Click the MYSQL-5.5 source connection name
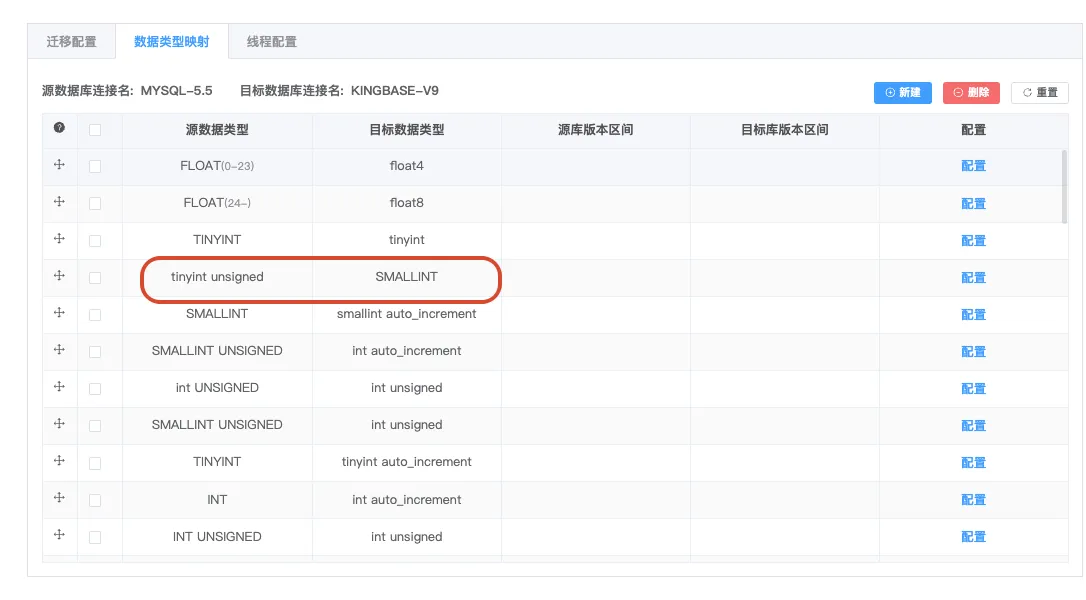The image size is (1086, 600). click(x=177, y=91)
